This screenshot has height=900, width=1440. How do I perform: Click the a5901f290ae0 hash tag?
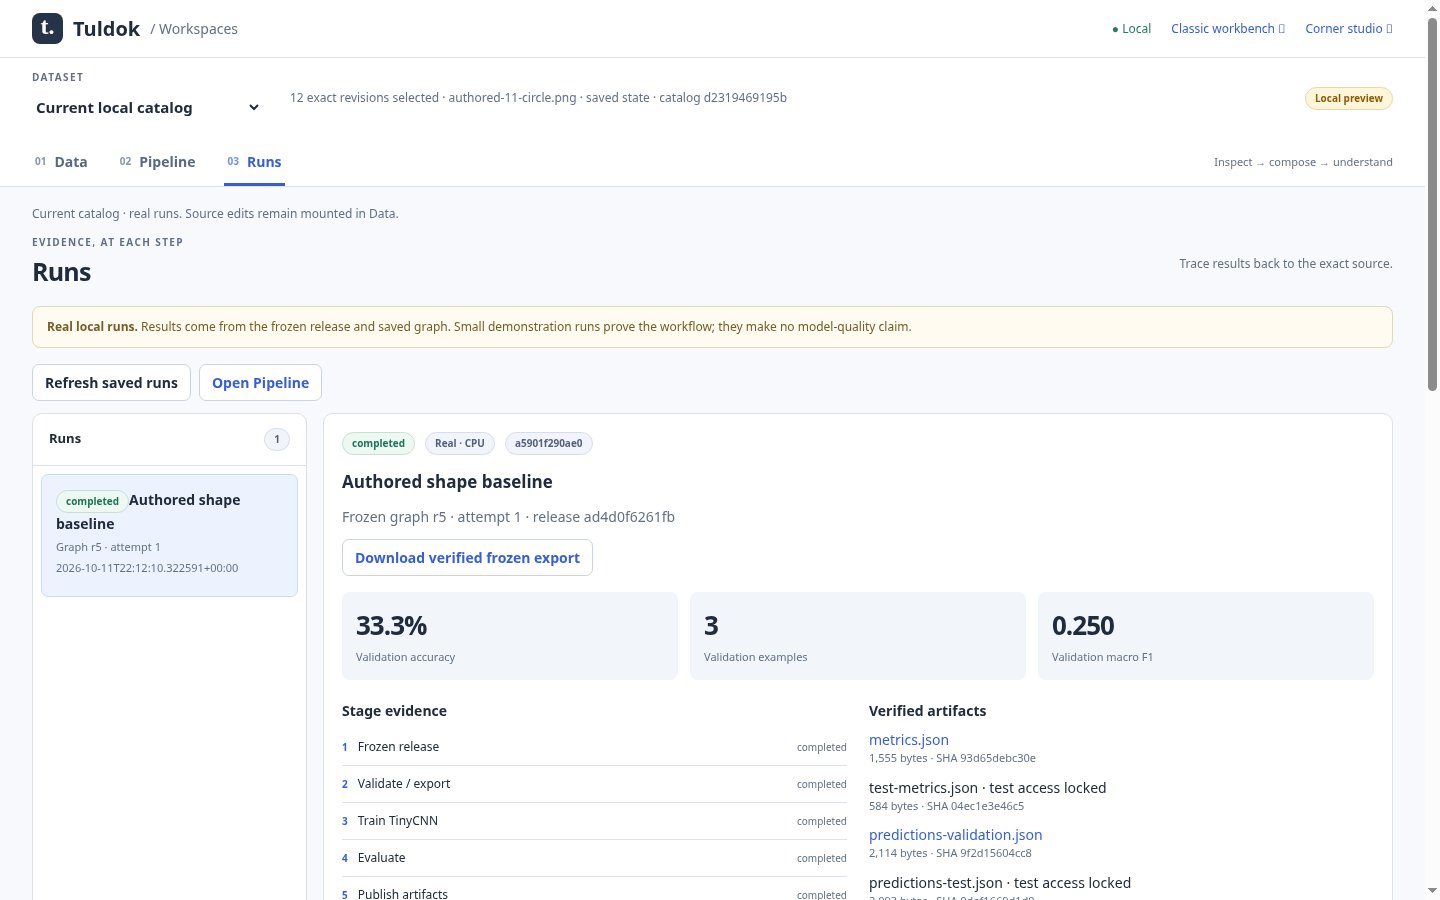[x=548, y=443]
